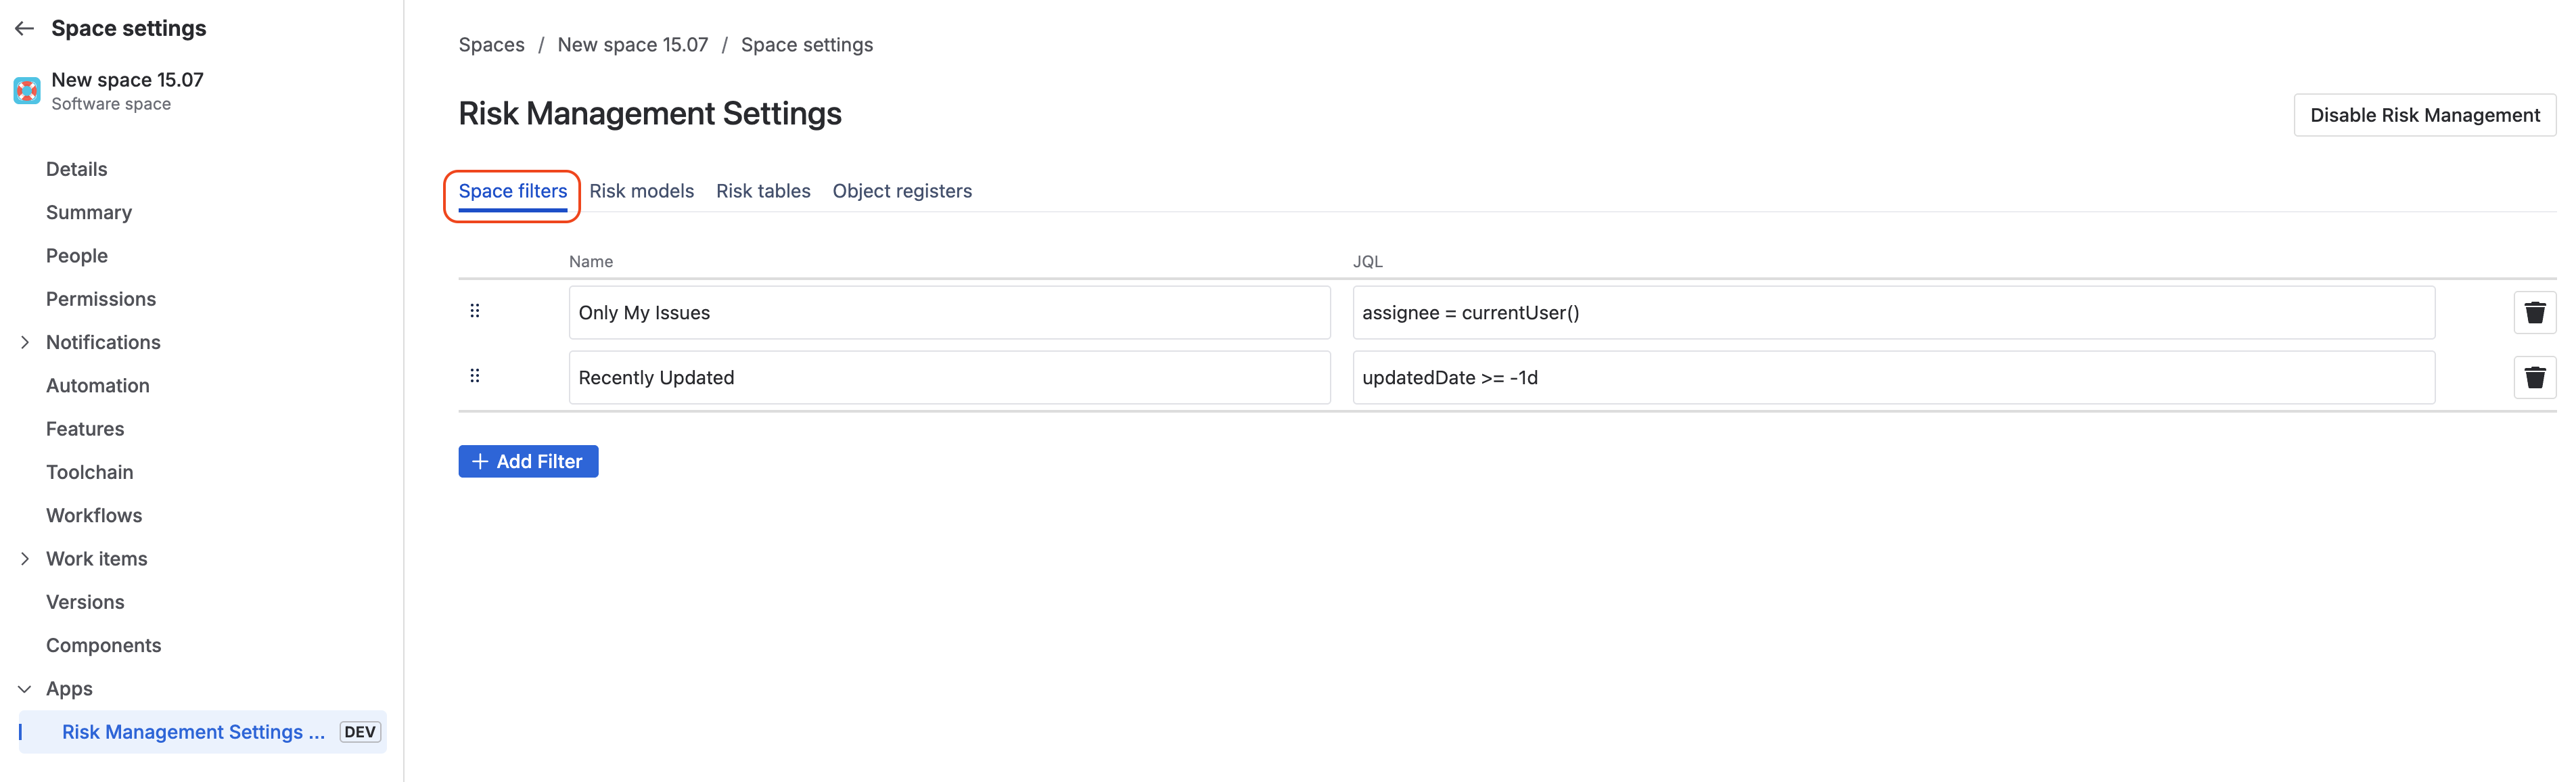Click the DEV badge in sidebar
Viewport: 2576px width, 782px height.
pyautogui.click(x=360, y=732)
